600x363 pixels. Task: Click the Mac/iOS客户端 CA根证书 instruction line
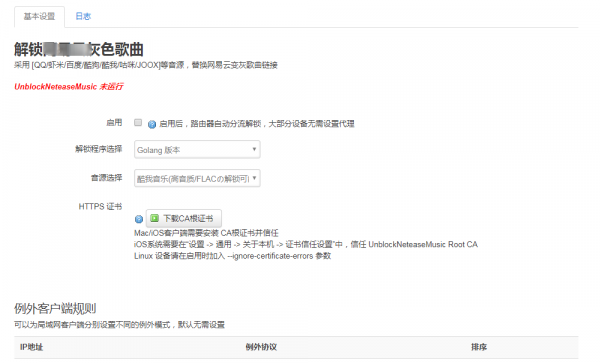pyautogui.click(x=206, y=233)
